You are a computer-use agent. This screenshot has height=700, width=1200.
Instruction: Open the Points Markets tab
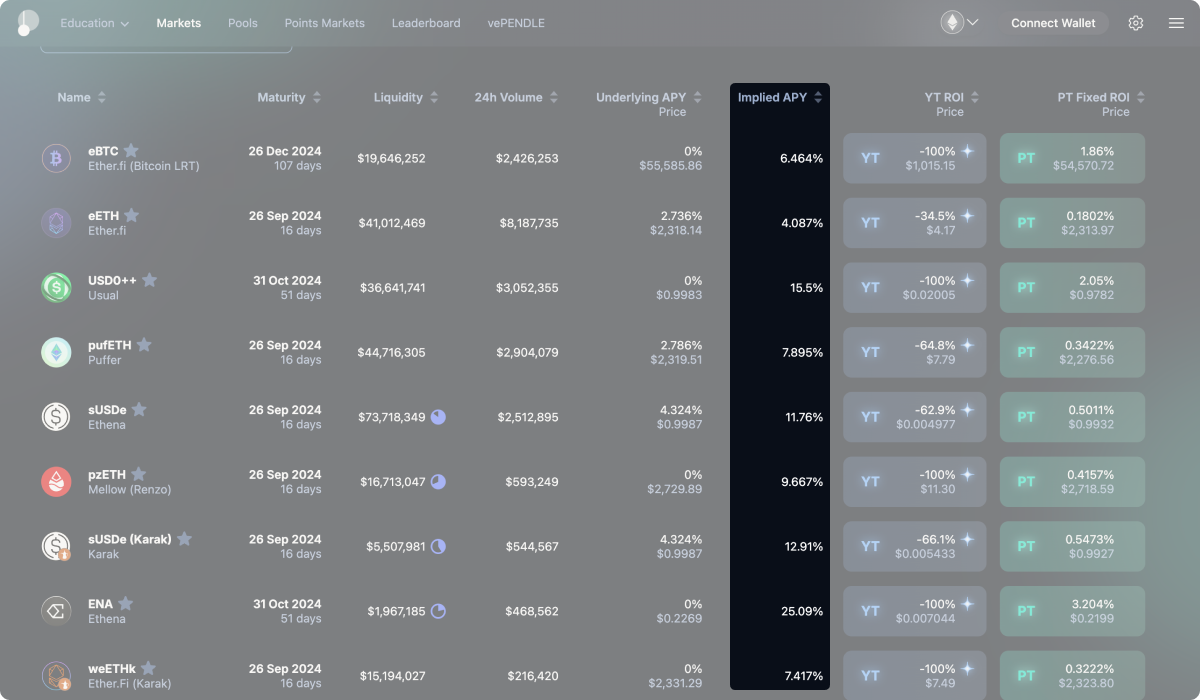coord(325,23)
